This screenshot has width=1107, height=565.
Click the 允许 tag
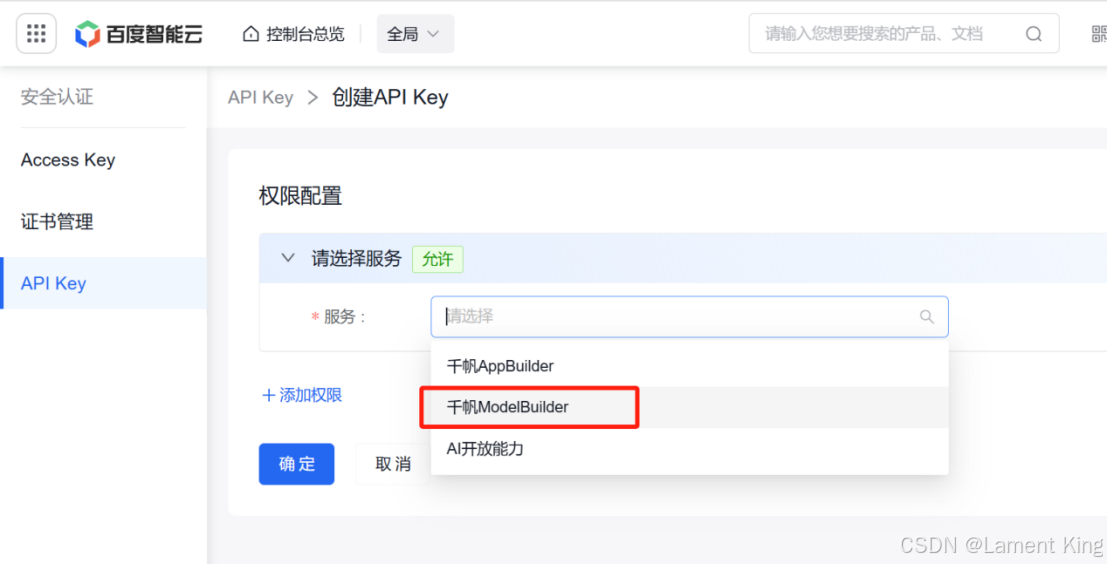438,259
